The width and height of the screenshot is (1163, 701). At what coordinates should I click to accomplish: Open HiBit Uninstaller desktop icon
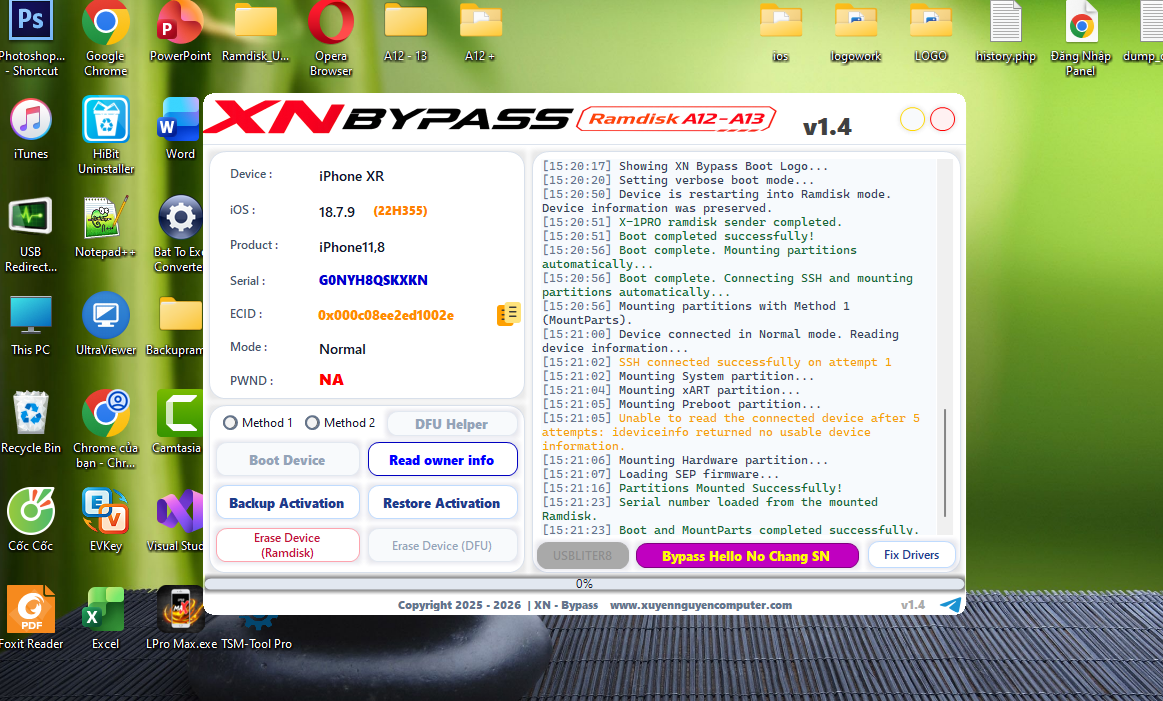[x=105, y=135]
